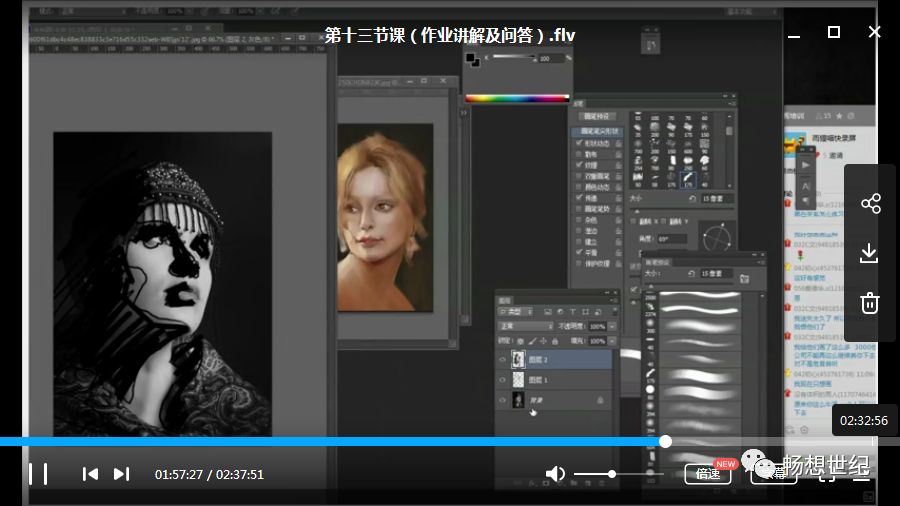The height and width of the screenshot is (506, 900).
Task: Skip to the previous video
Action: pos(90,474)
